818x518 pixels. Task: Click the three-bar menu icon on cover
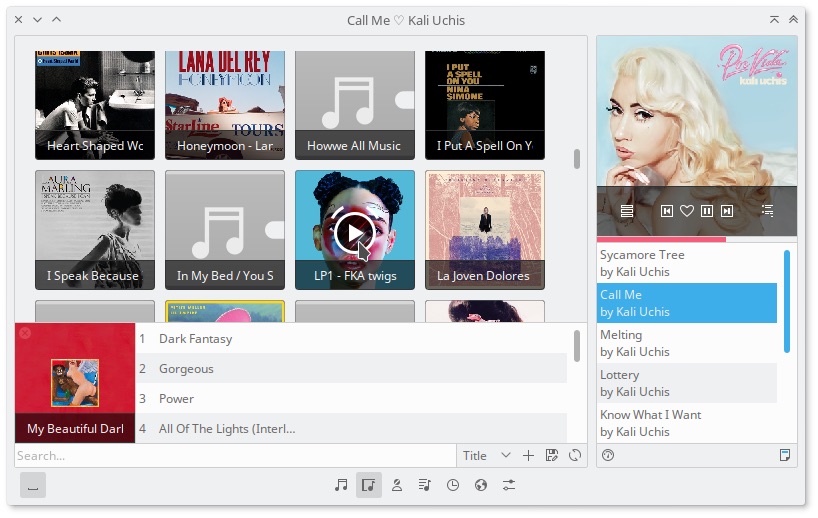[627, 211]
